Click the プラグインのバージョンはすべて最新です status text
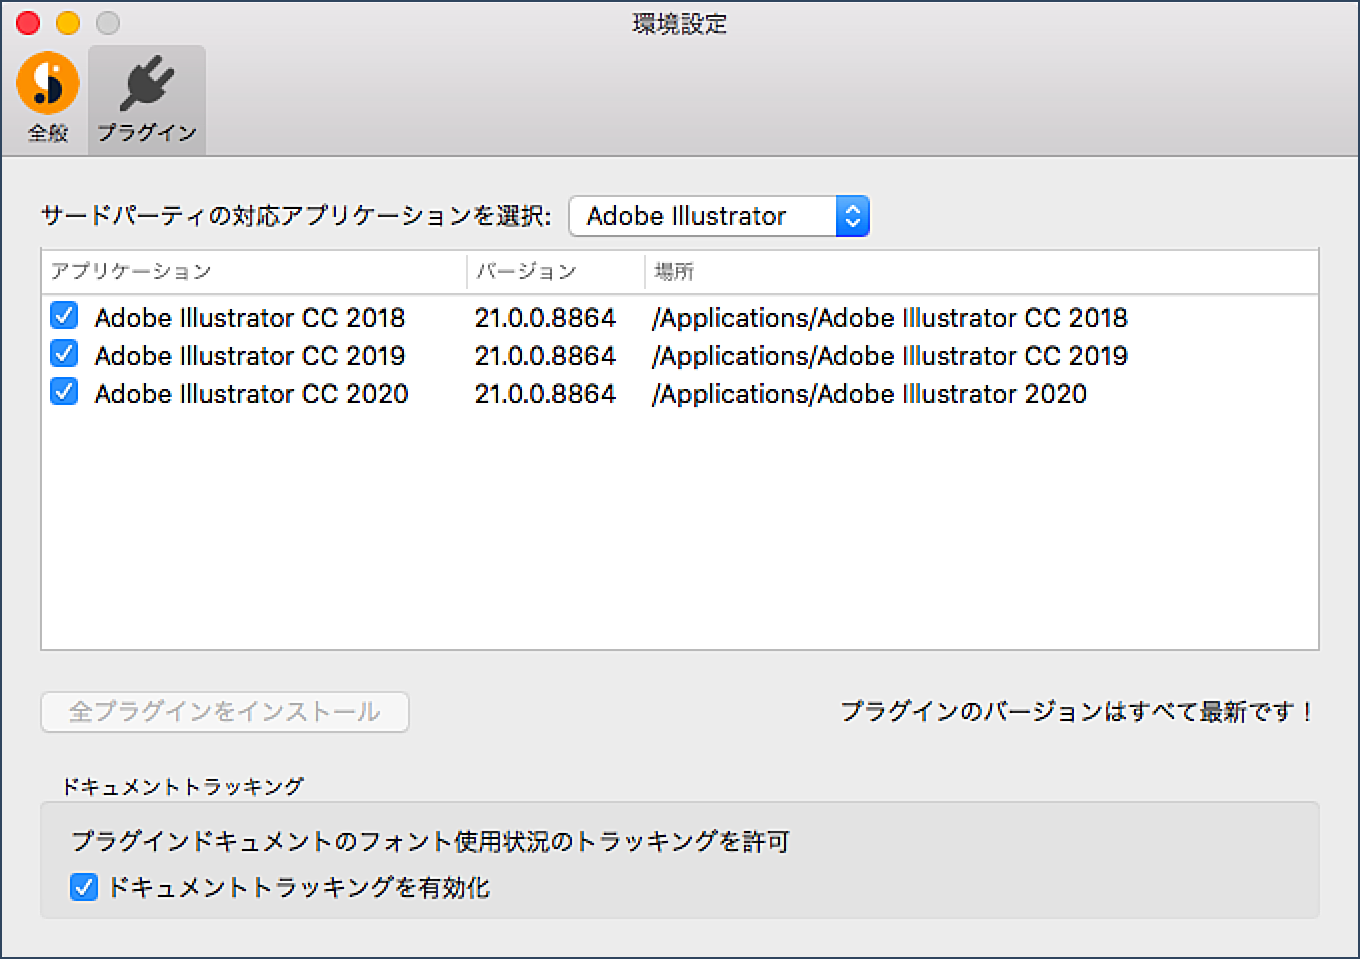Screen dimensions: 1360x959 1078,712
